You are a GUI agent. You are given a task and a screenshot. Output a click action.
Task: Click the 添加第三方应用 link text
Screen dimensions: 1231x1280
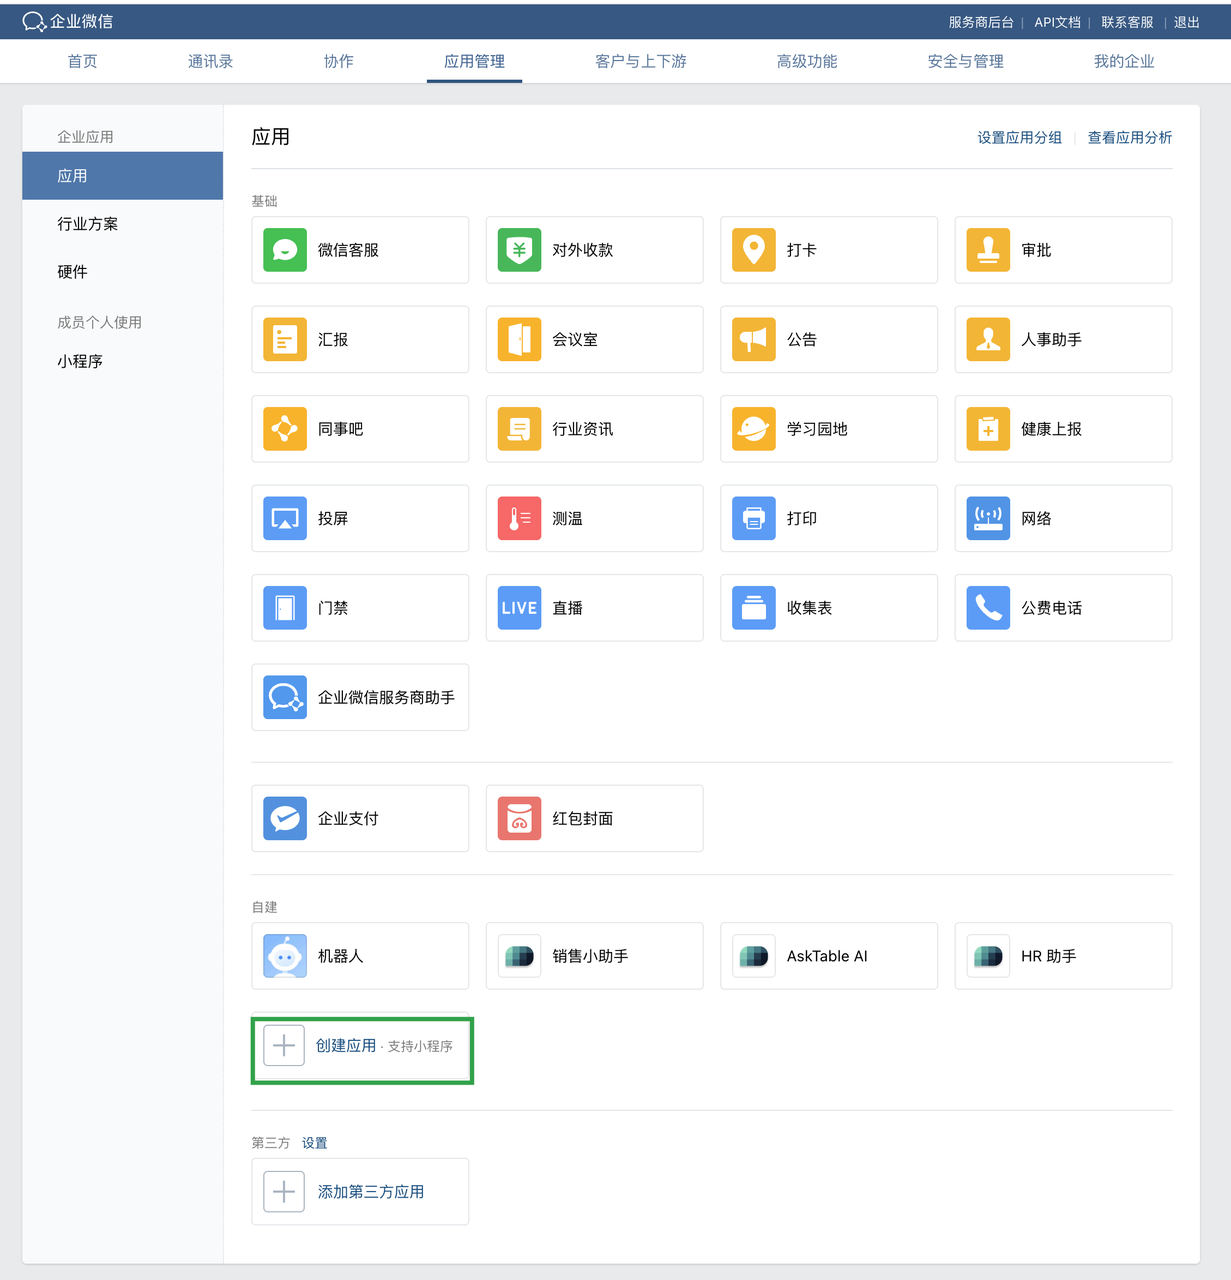tap(371, 1192)
